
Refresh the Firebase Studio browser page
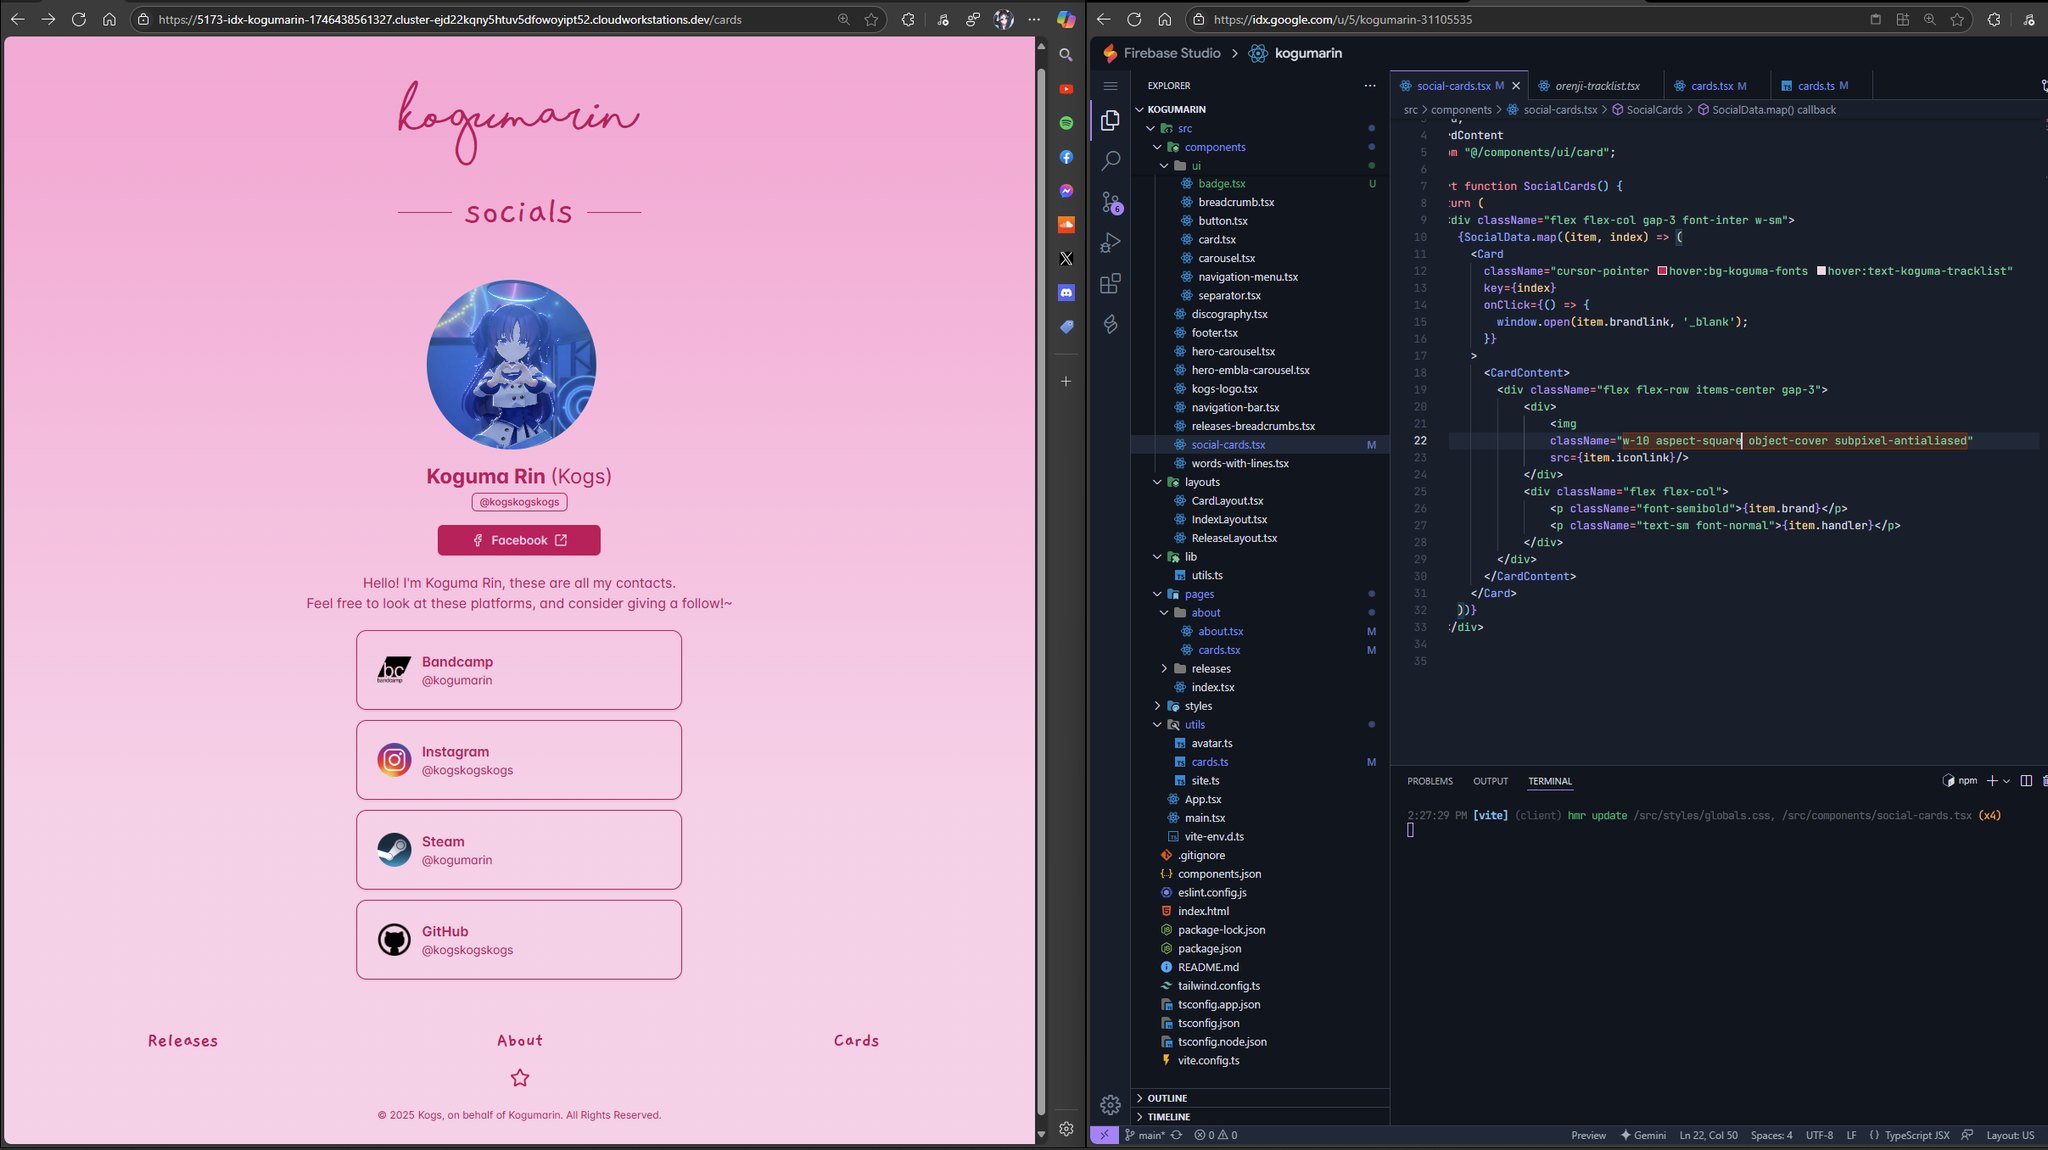coord(1134,19)
